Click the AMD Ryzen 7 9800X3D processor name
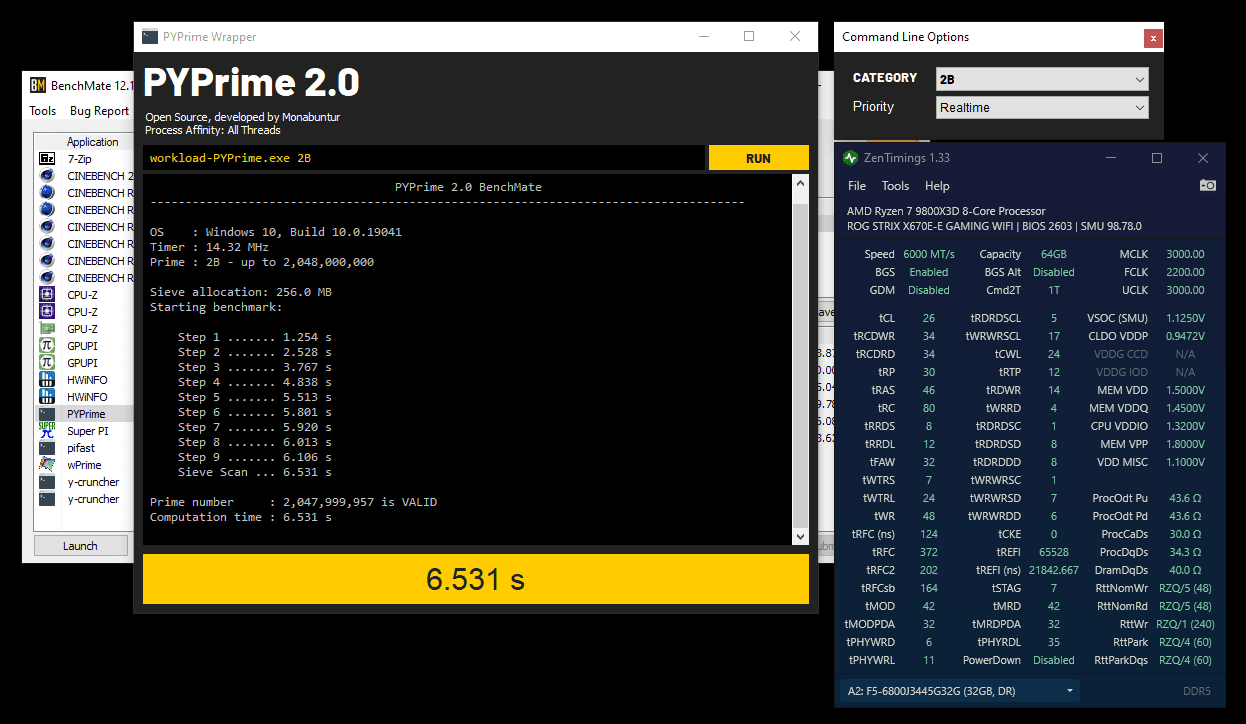 pos(946,211)
